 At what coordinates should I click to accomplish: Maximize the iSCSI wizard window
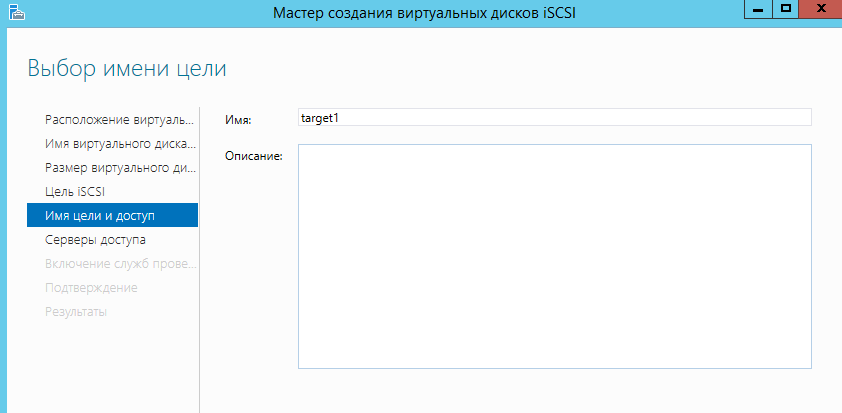786,9
